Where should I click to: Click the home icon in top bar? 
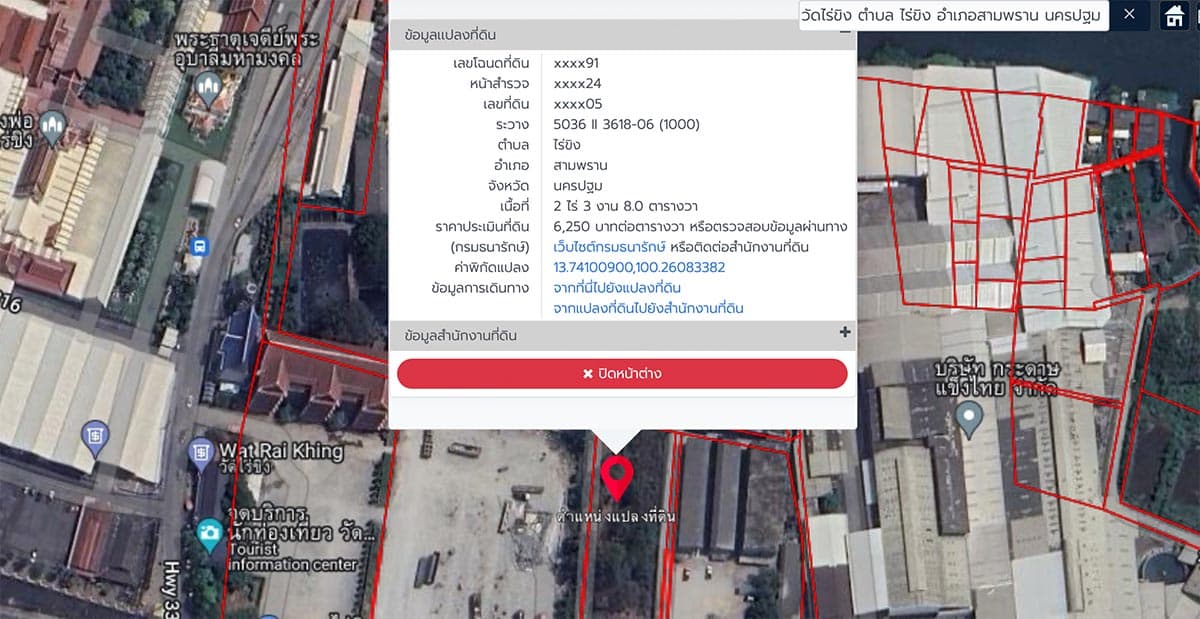[x=1174, y=15]
